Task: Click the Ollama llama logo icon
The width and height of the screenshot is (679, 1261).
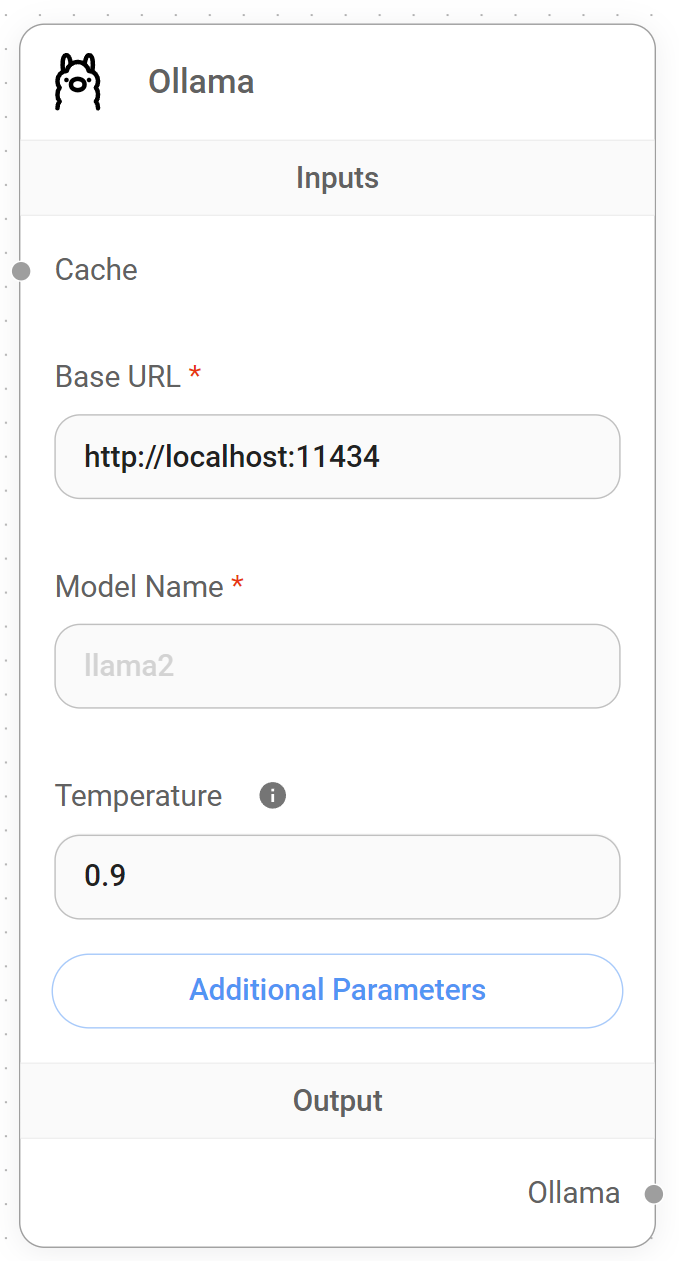Action: tap(77, 82)
